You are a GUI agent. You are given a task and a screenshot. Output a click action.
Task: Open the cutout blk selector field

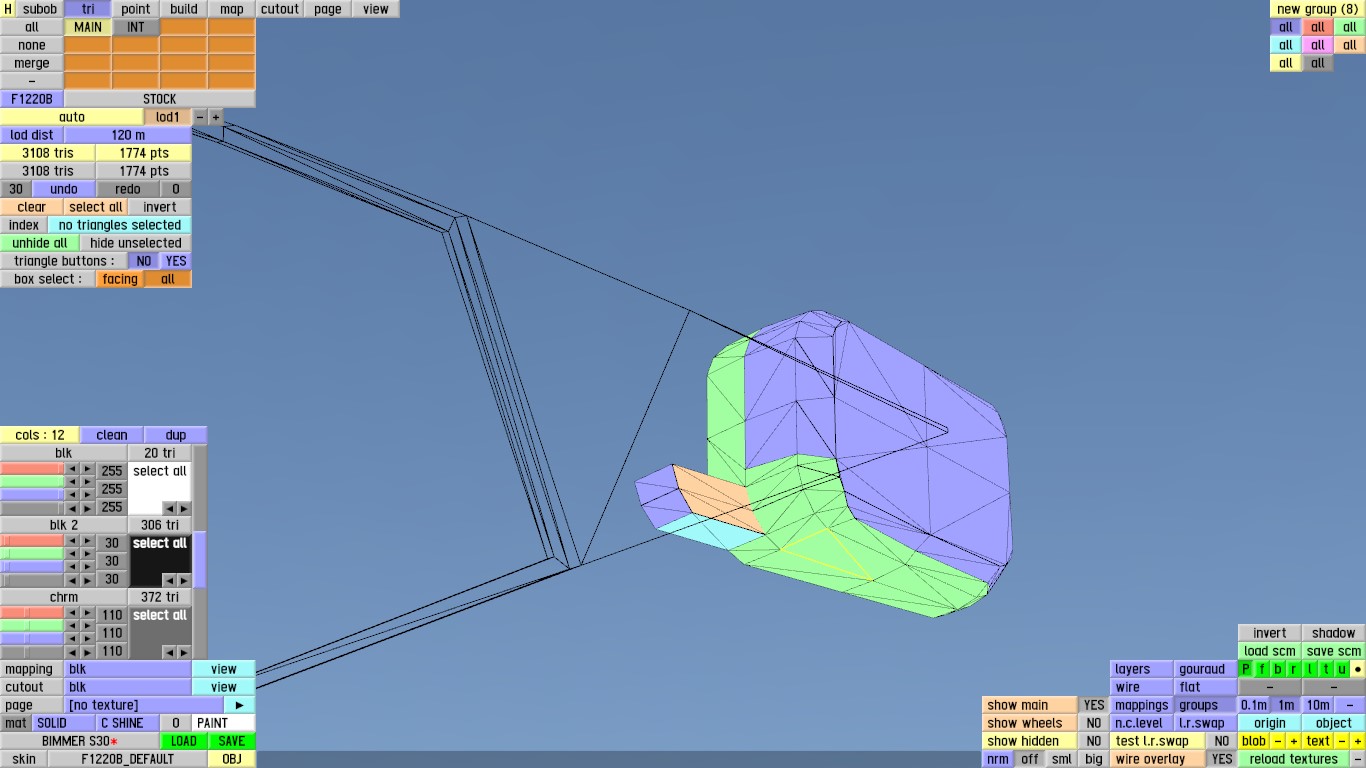click(x=128, y=687)
